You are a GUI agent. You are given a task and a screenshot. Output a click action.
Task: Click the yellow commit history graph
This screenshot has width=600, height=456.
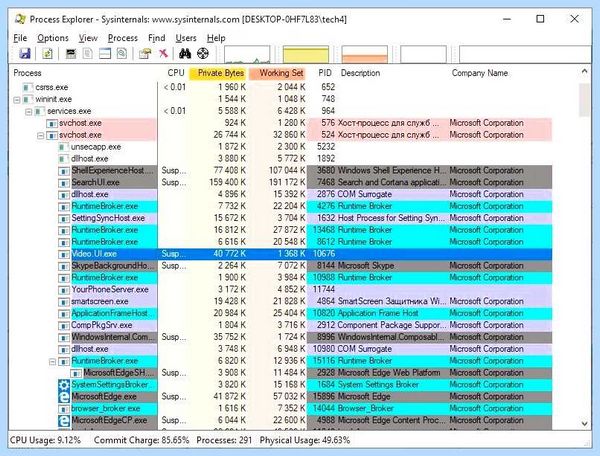click(306, 54)
